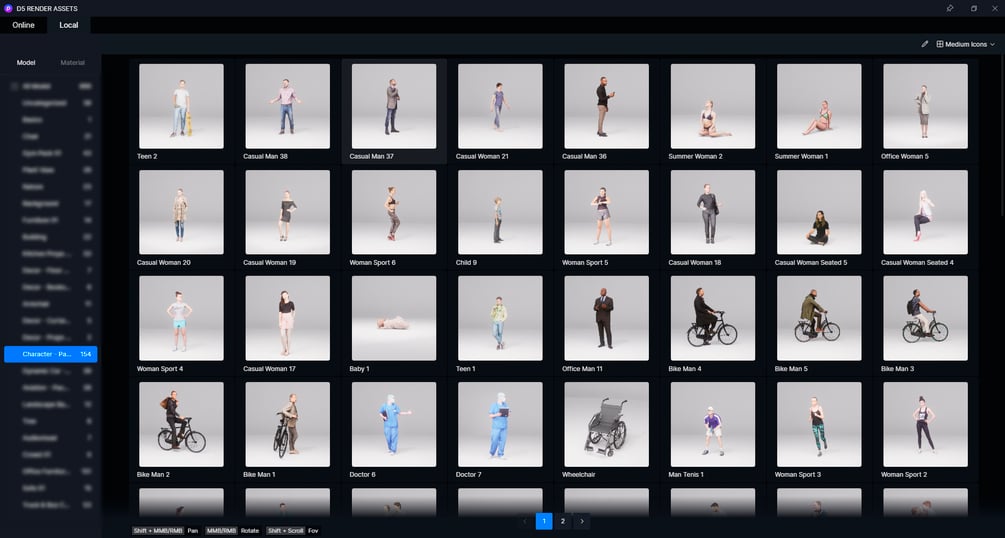The height and width of the screenshot is (538, 1005).
Task: Pick the Office Man 11 thumbnail
Action: point(606,319)
